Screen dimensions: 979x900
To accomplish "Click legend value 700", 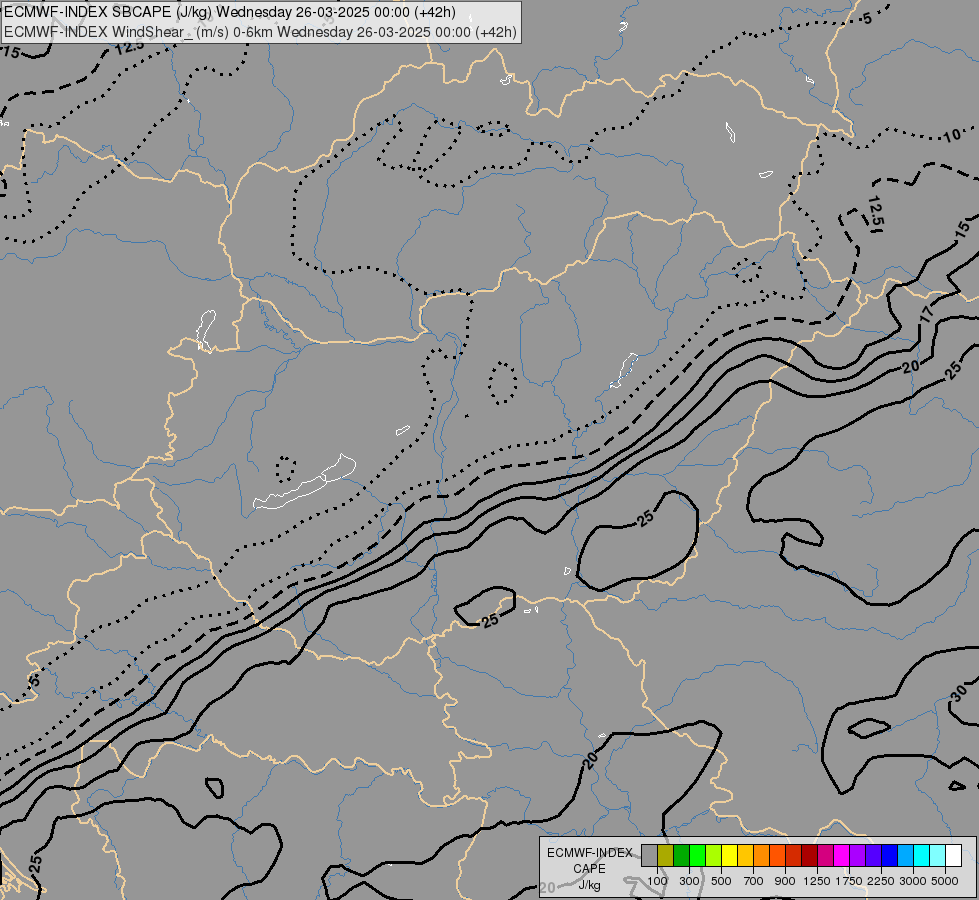I will [754, 881].
